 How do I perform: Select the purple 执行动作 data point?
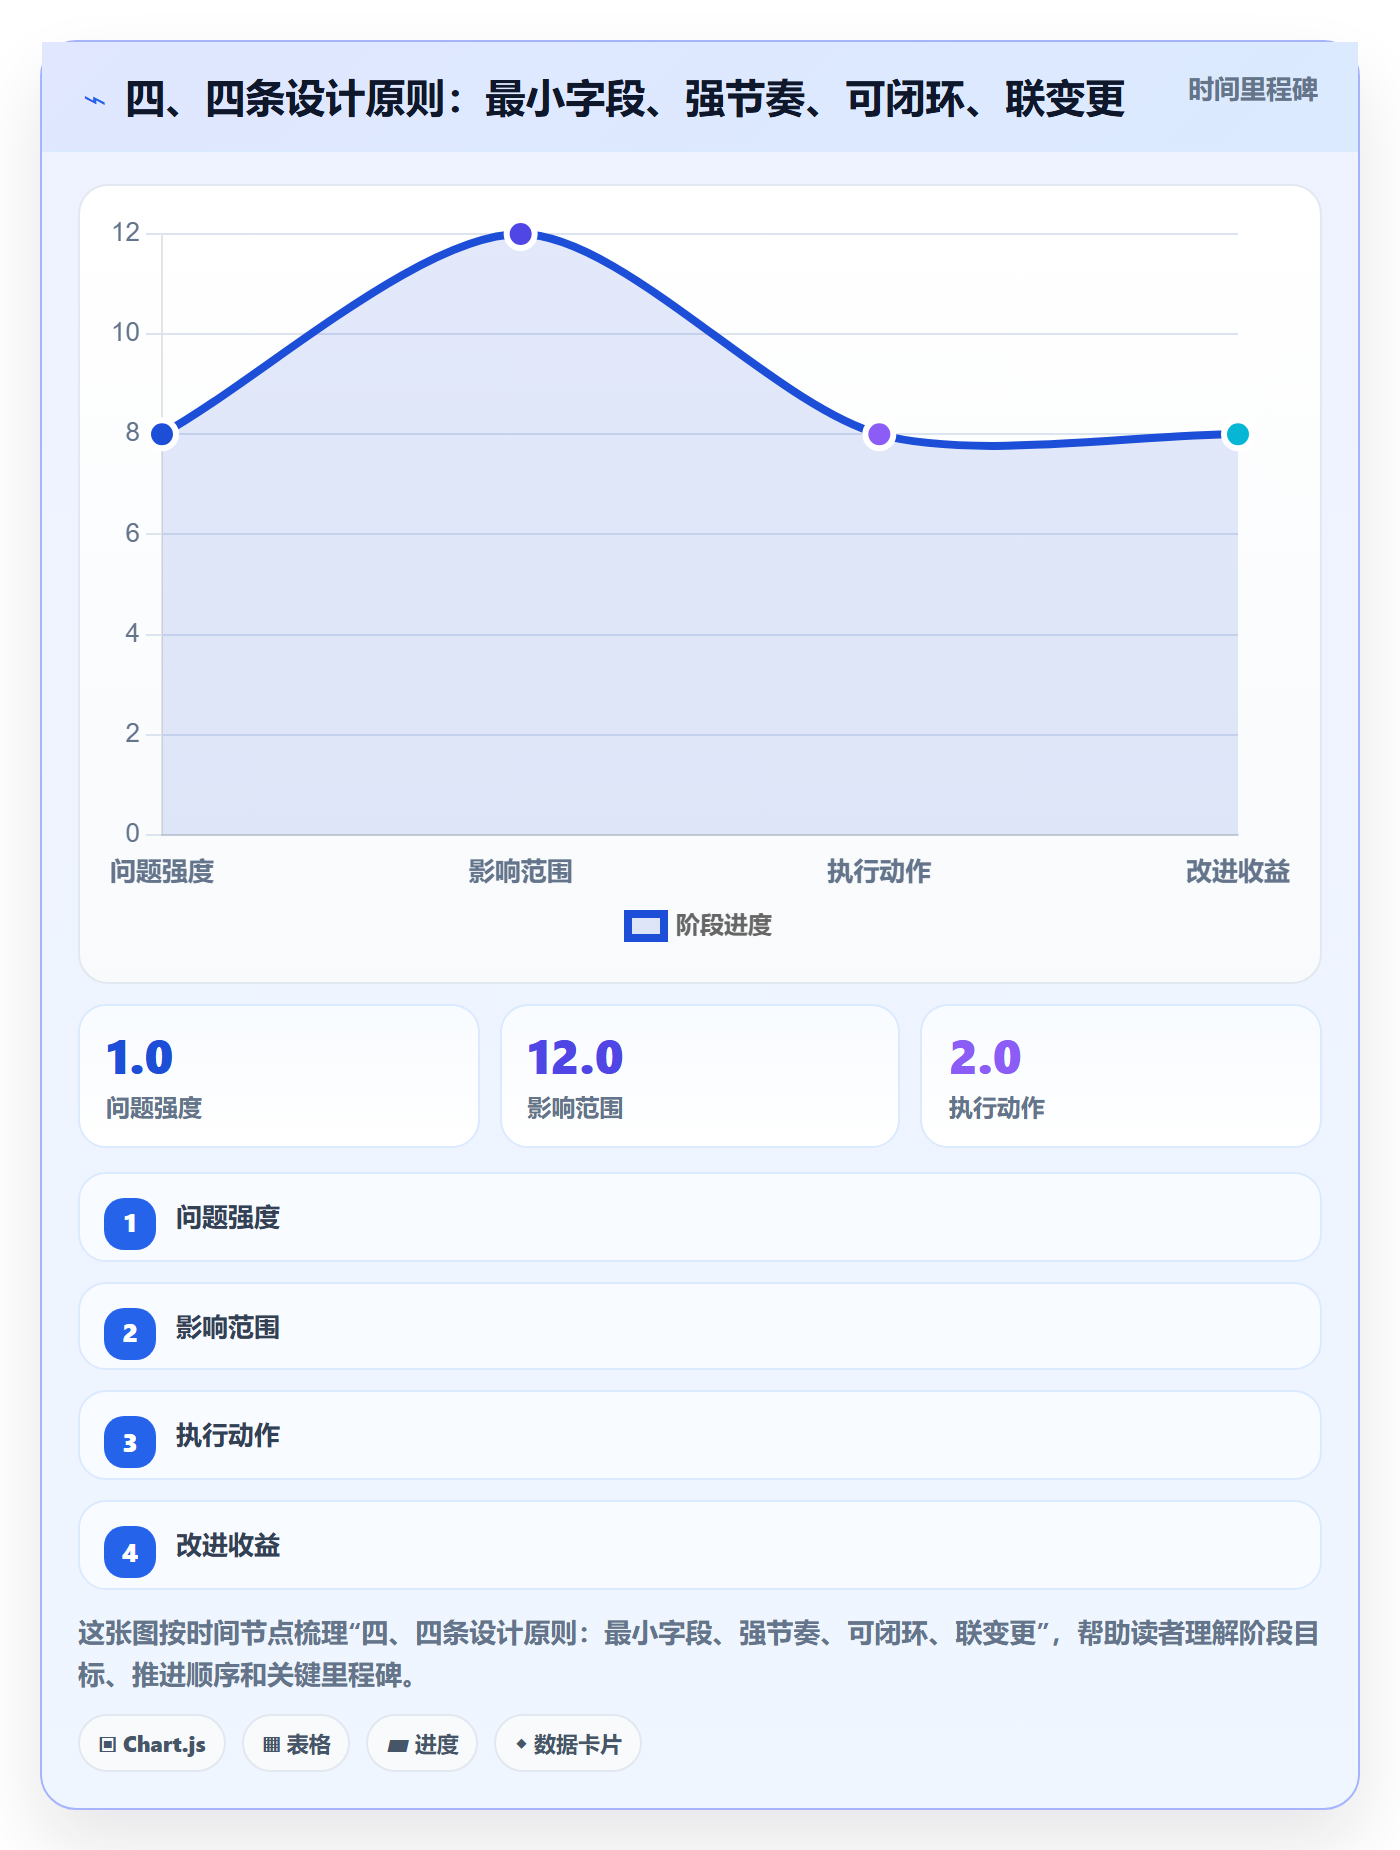[879, 434]
